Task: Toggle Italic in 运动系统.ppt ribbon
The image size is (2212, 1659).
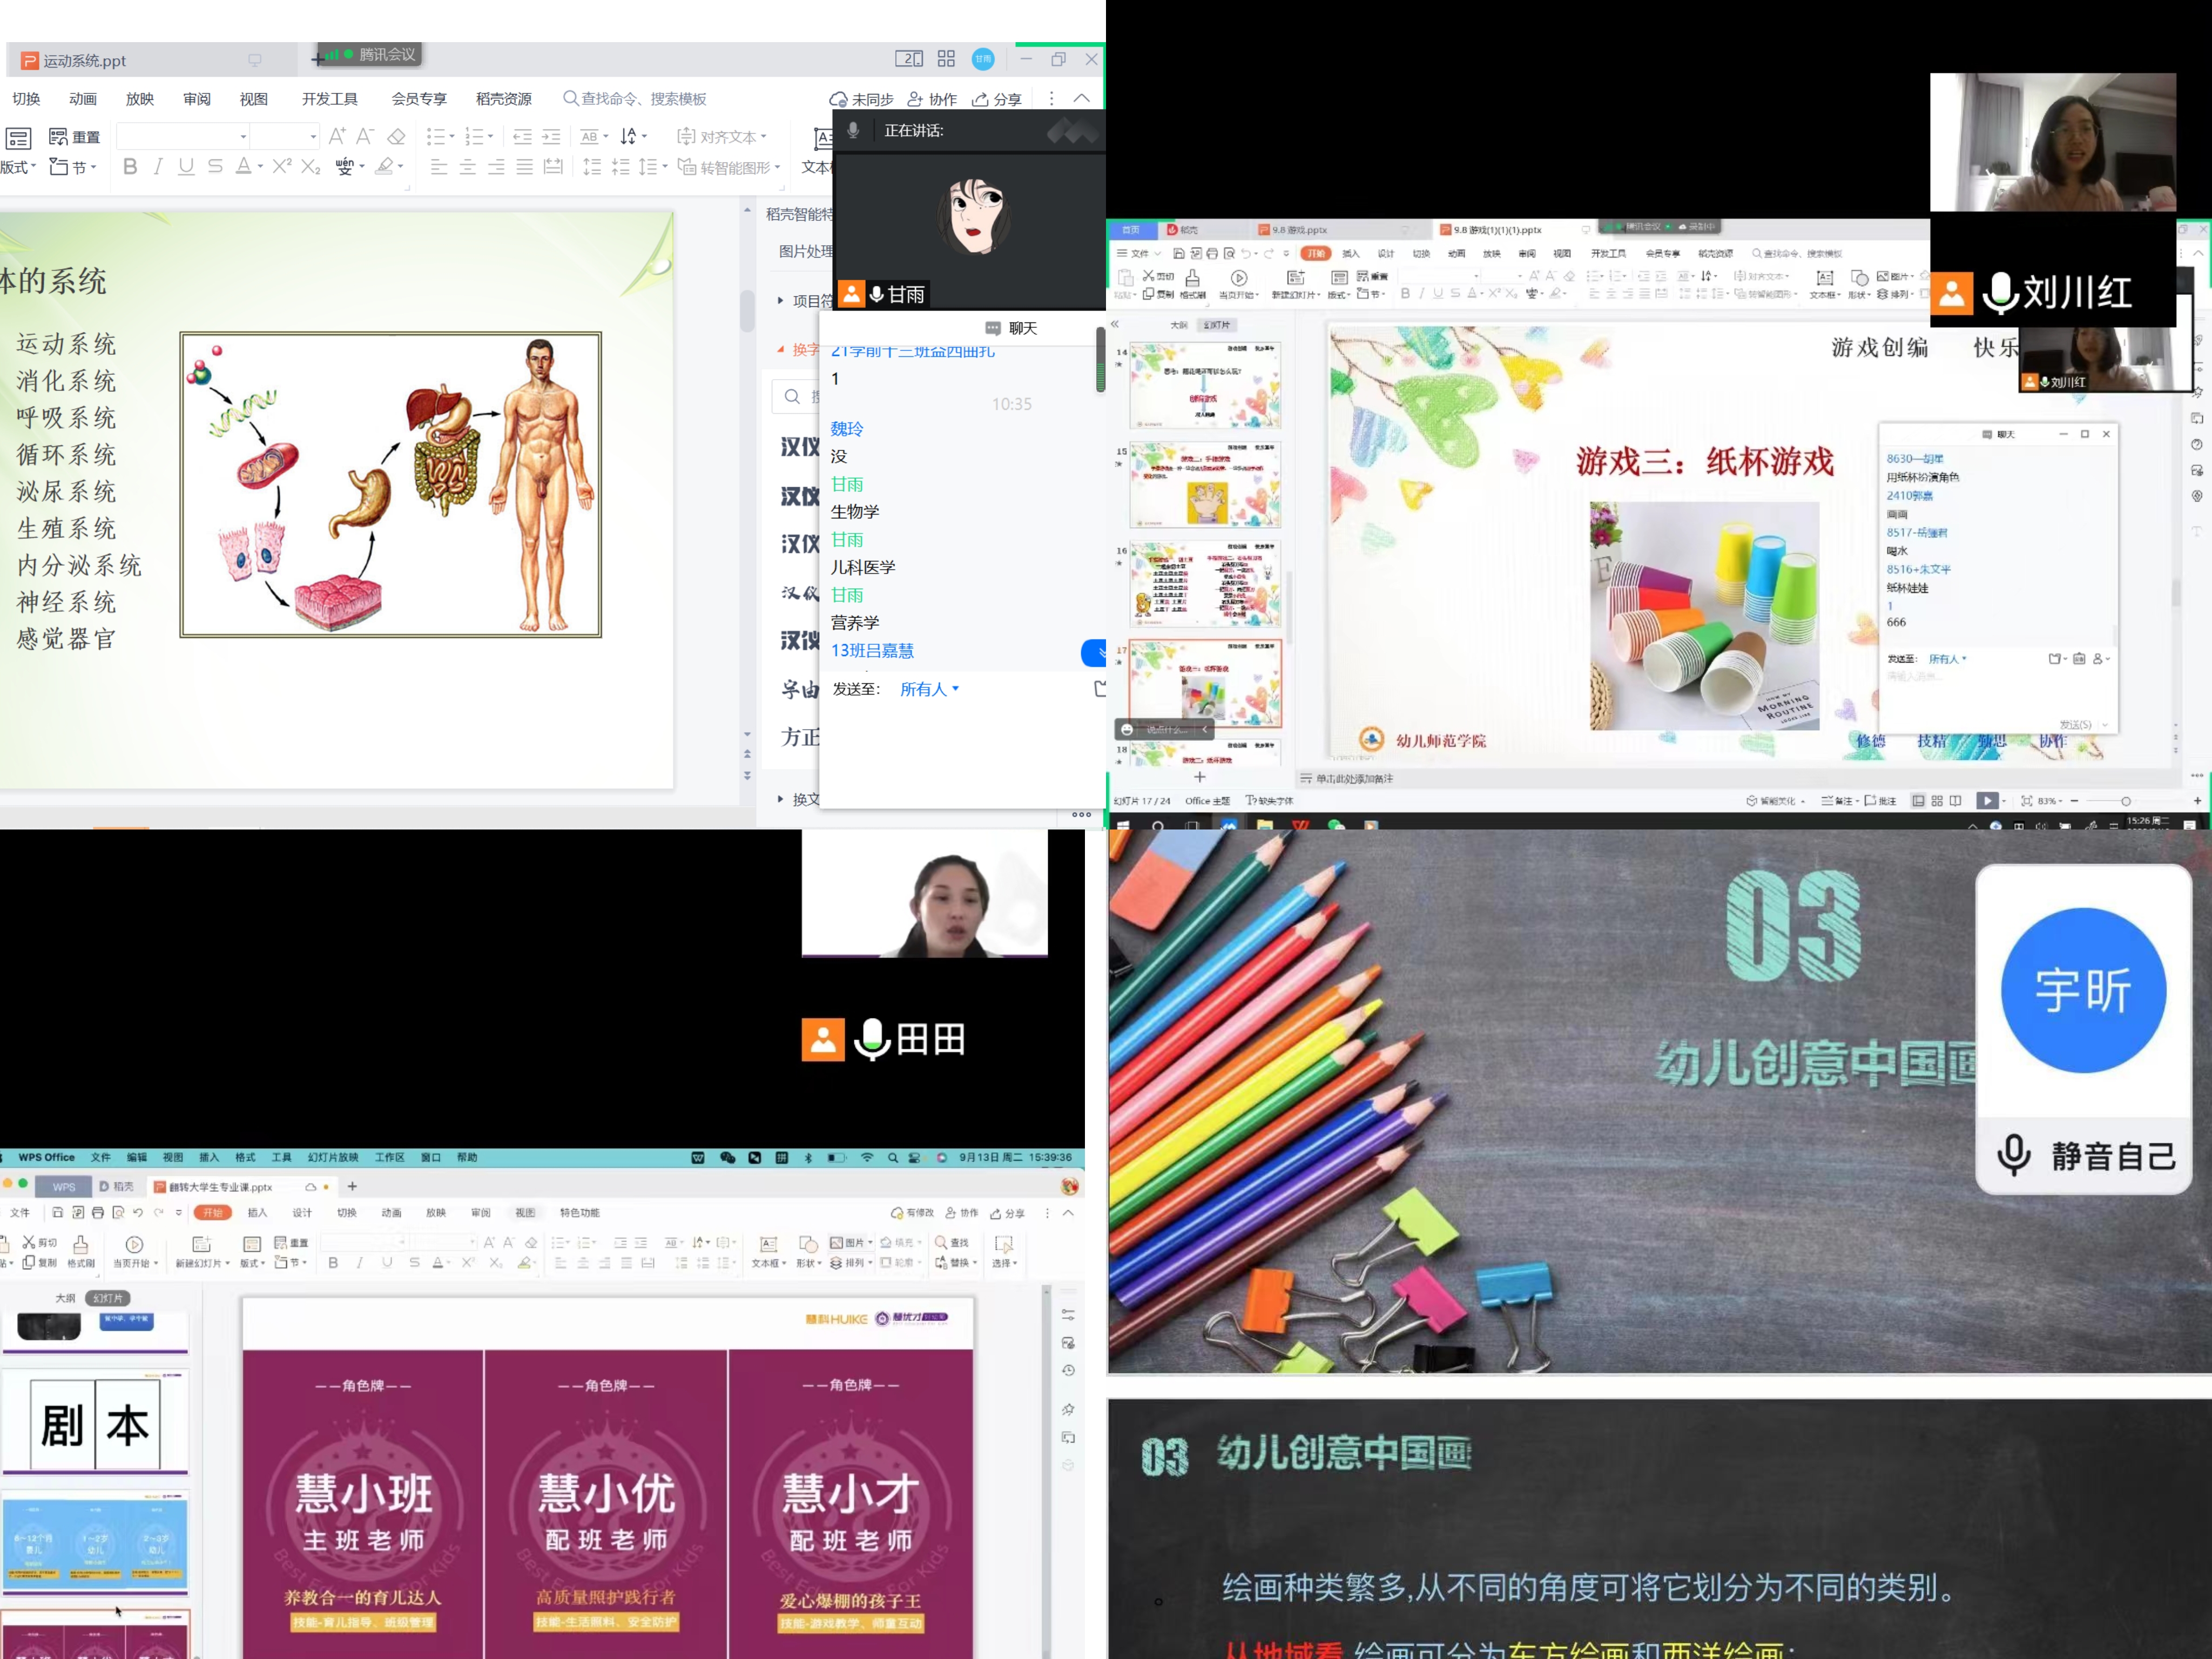Action: pos(158,167)
